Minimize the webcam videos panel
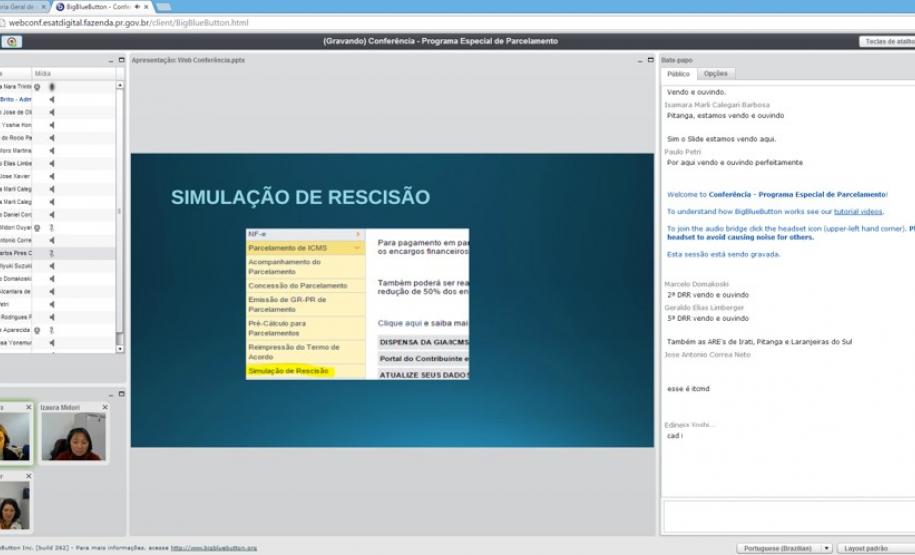915x555 pixels. [110, 394]
